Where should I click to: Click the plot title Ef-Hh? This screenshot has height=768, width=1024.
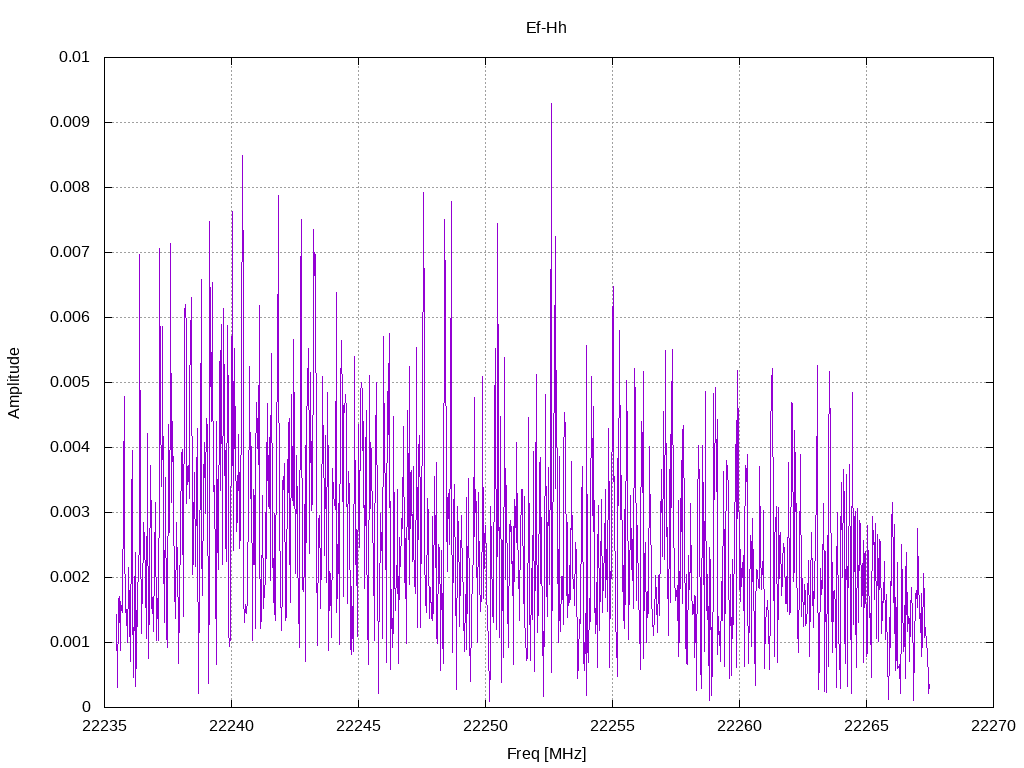point(546,28)
